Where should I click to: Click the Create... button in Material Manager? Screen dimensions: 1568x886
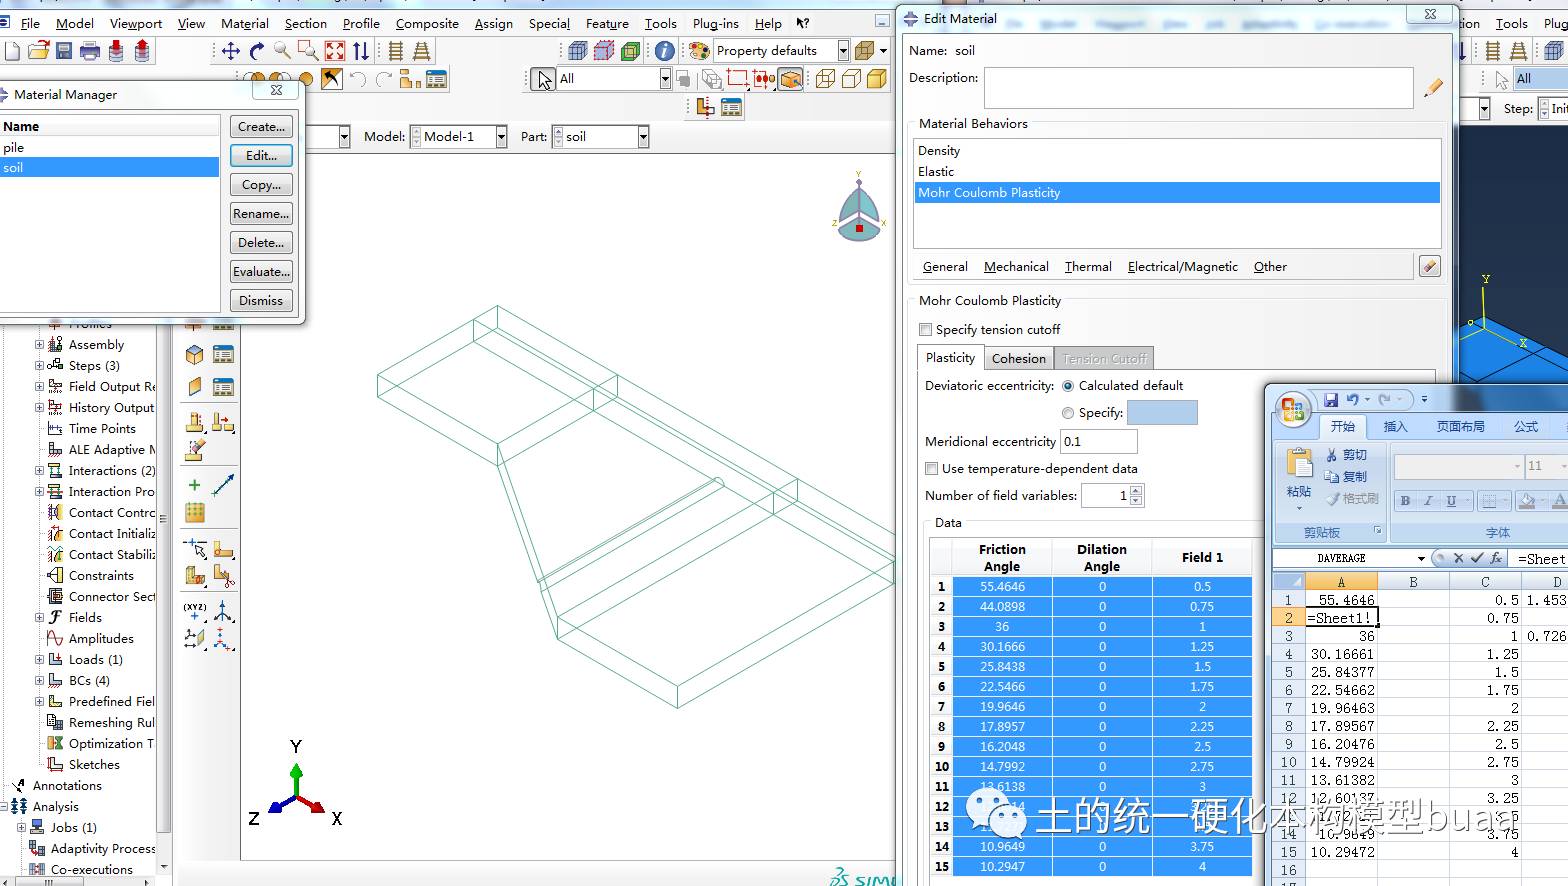coord(261,127)
